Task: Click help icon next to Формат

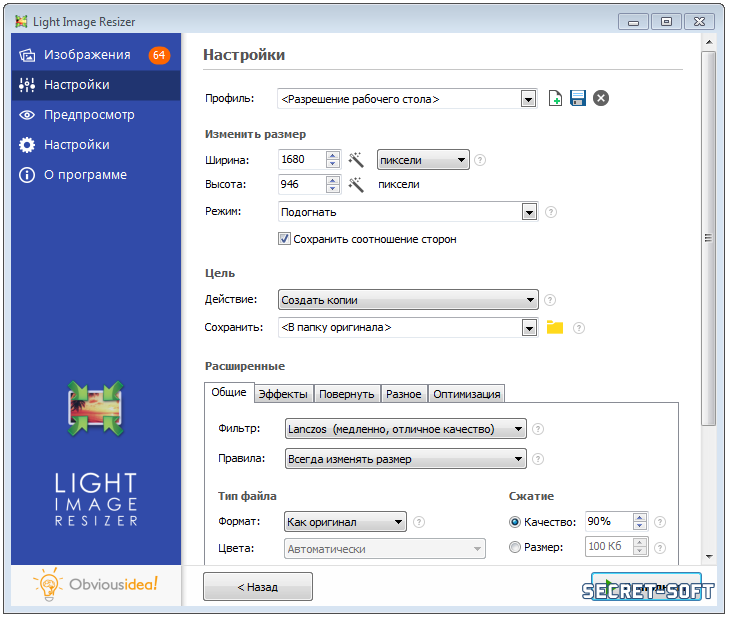Action: point(418,522)
